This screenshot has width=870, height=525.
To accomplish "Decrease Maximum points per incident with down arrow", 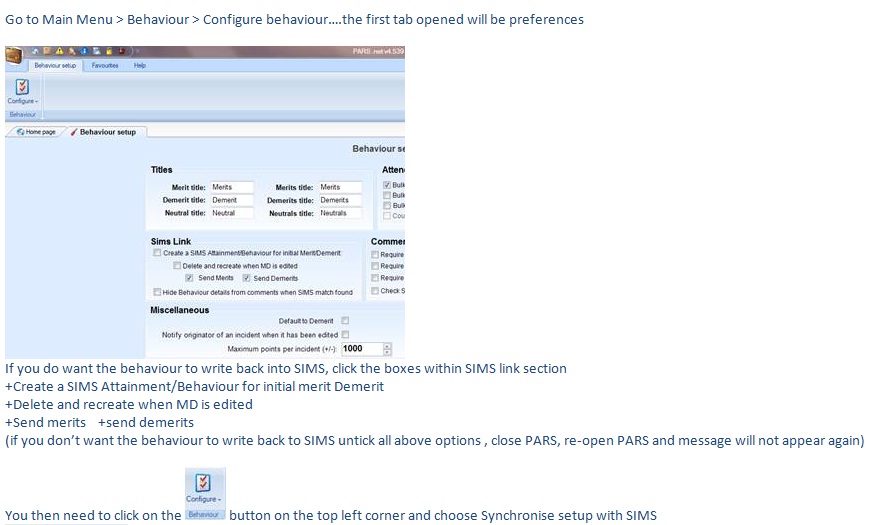I will point(387,352).
